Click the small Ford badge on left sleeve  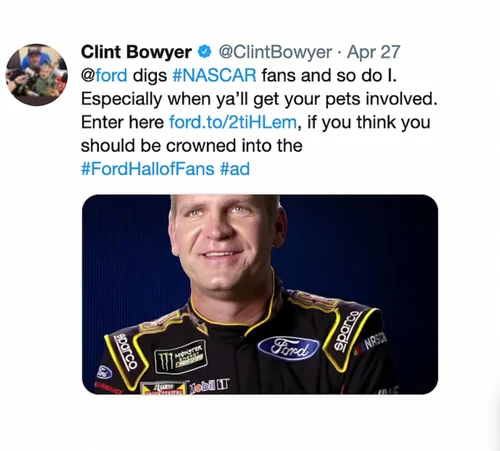tap(104, 372)
